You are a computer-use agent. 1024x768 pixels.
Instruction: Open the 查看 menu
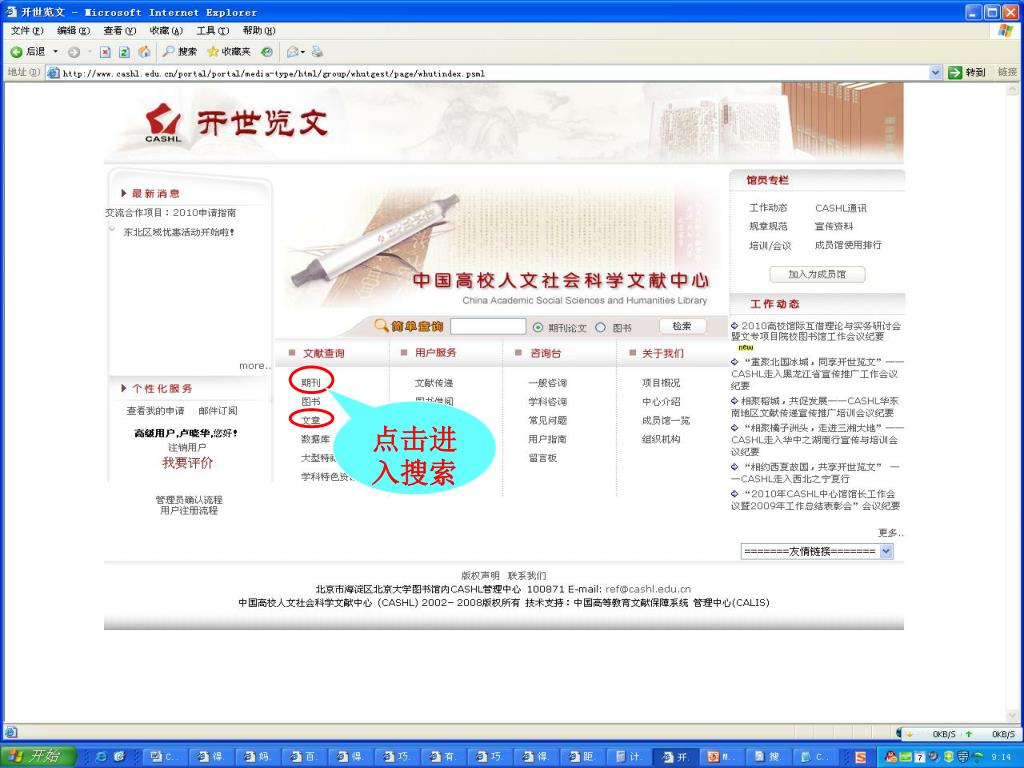(x=120, y=31)
